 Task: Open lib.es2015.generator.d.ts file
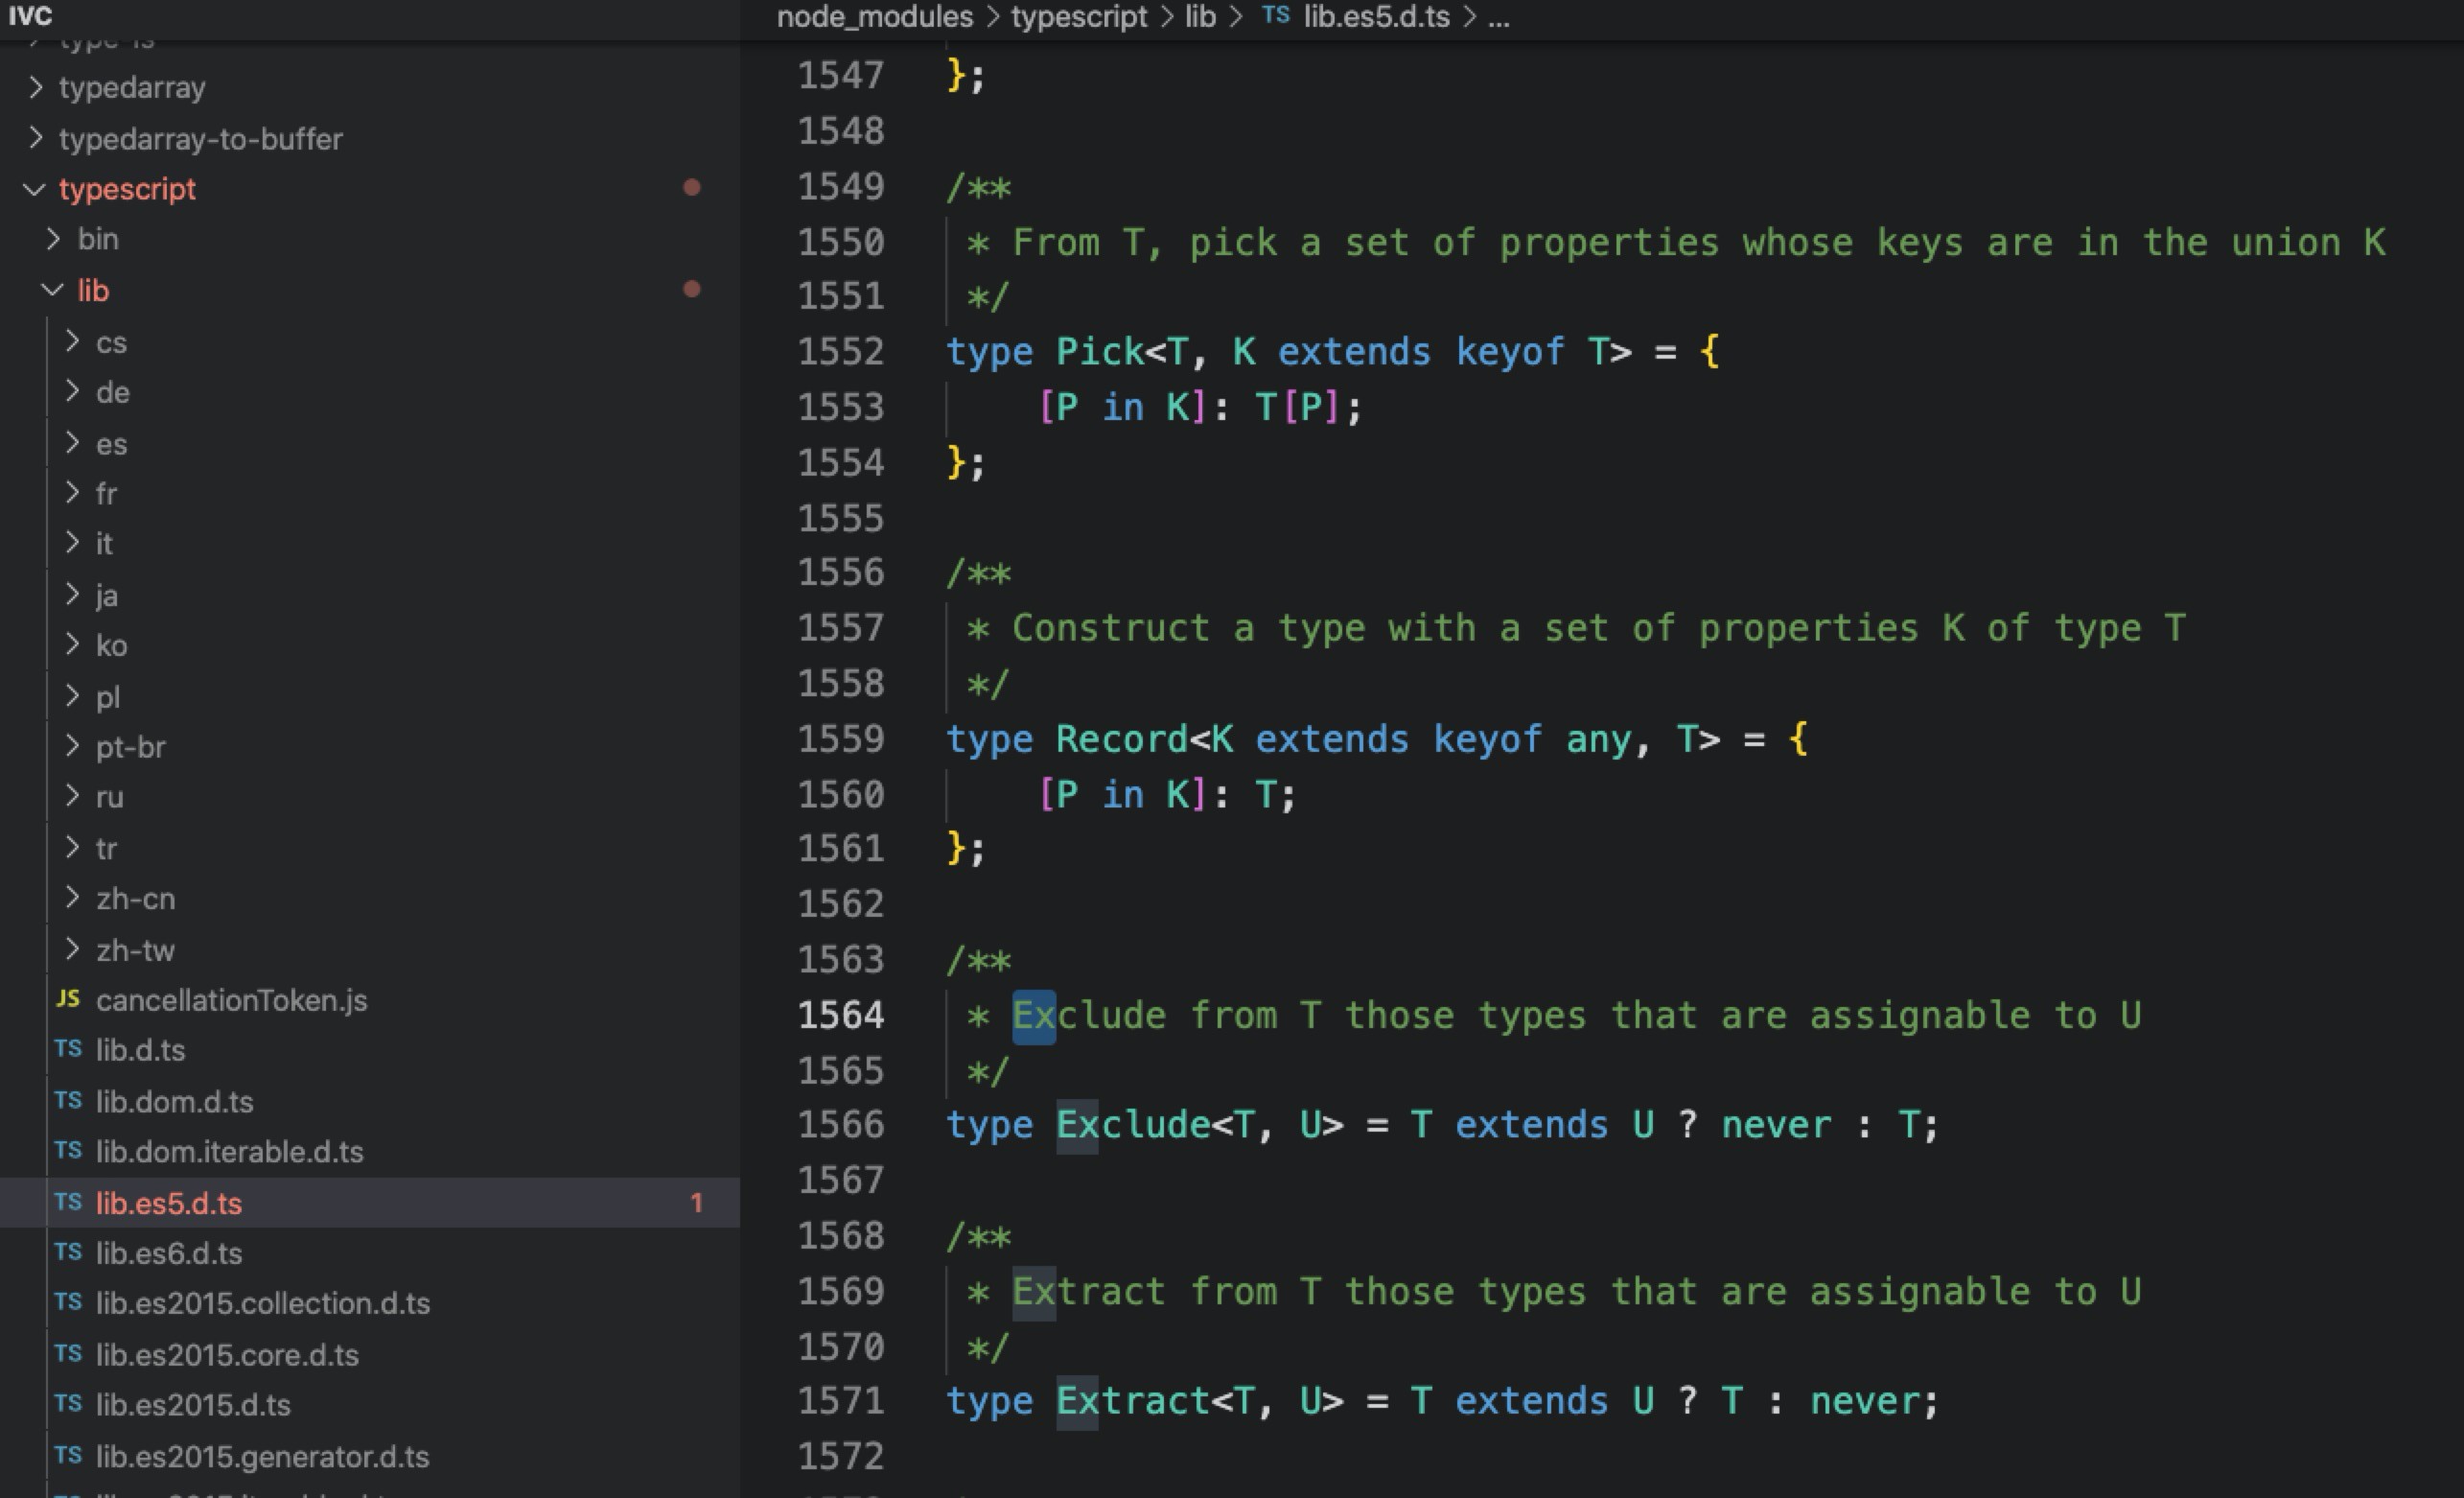[x=262, y=1457]
